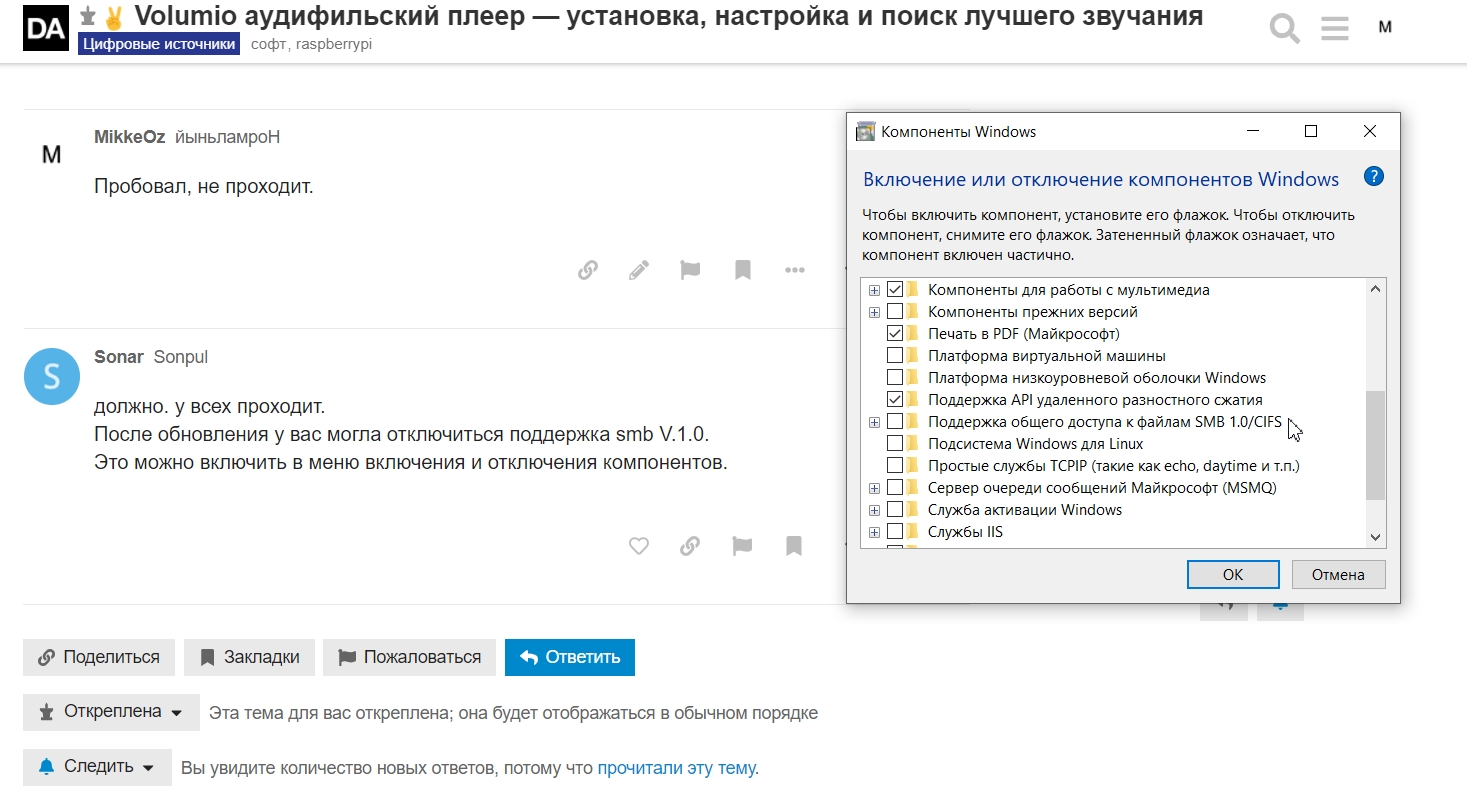Click the components list scrollbar thumb
The height and width of the screenshot is (809, 1467).
click(x=1375, y=445)
